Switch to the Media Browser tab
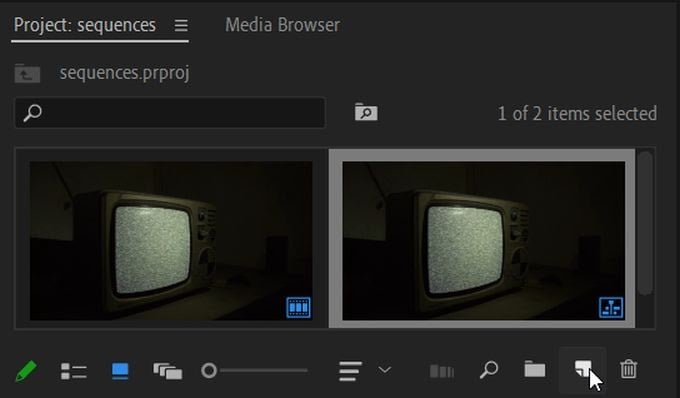Image resolution: width=680 pixels, height=398 pixels. click(x=282, y=25)
